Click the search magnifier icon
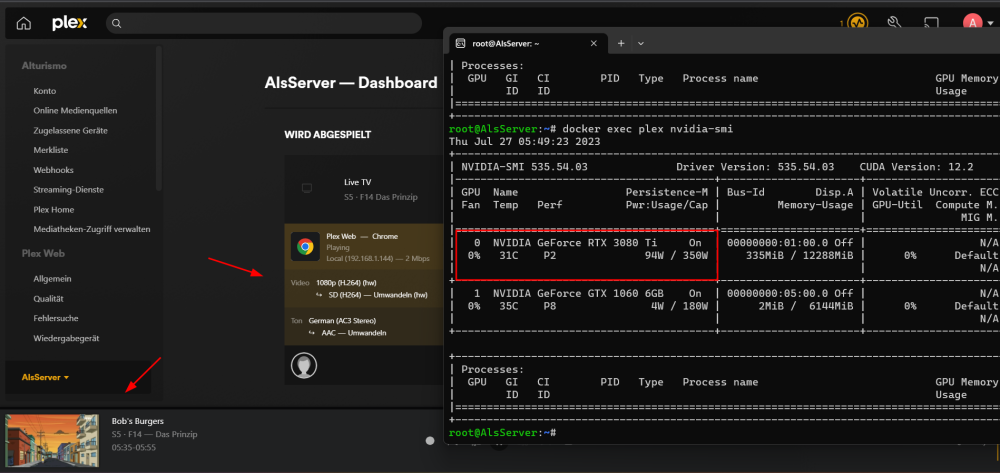This screenshot has width=1000, height=473. [x=117, y=24]
